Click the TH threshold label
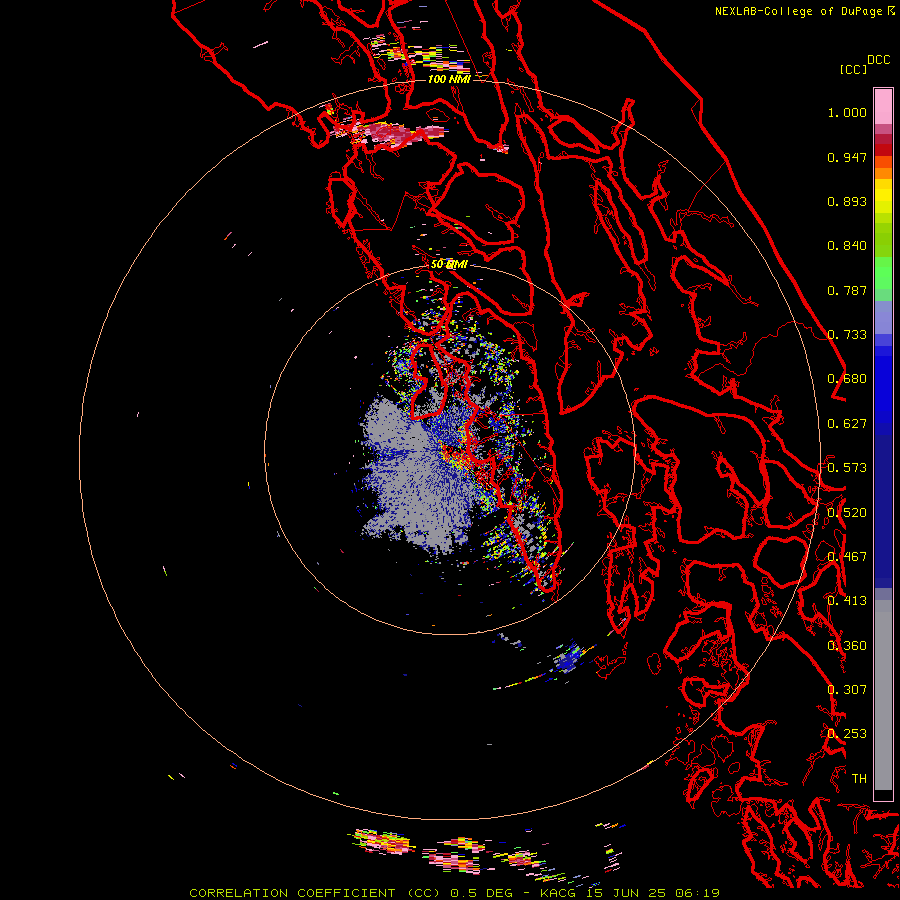The image size is (900, 900). (859, 779)
